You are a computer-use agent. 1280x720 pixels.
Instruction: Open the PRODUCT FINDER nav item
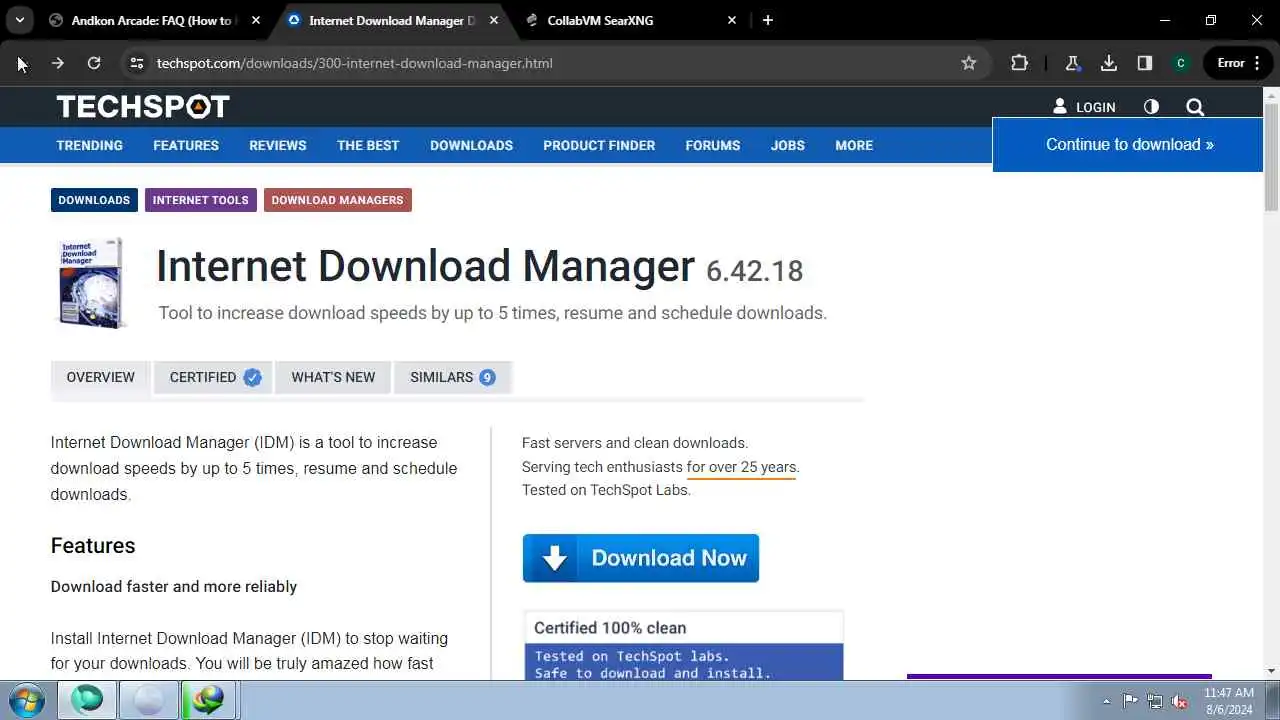pyautogui.click(x=599, y=145)
